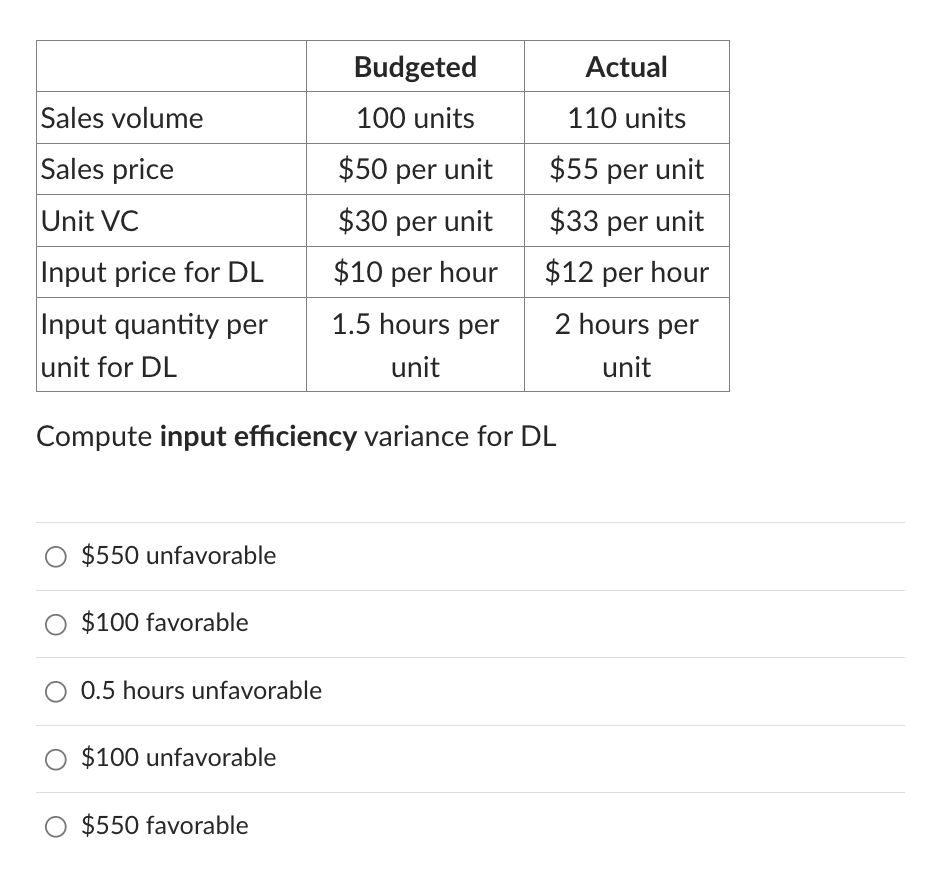Viewport: 940px width, 882px height.
Task: Click the 110 units actual cell
Action: click(626, 118)
